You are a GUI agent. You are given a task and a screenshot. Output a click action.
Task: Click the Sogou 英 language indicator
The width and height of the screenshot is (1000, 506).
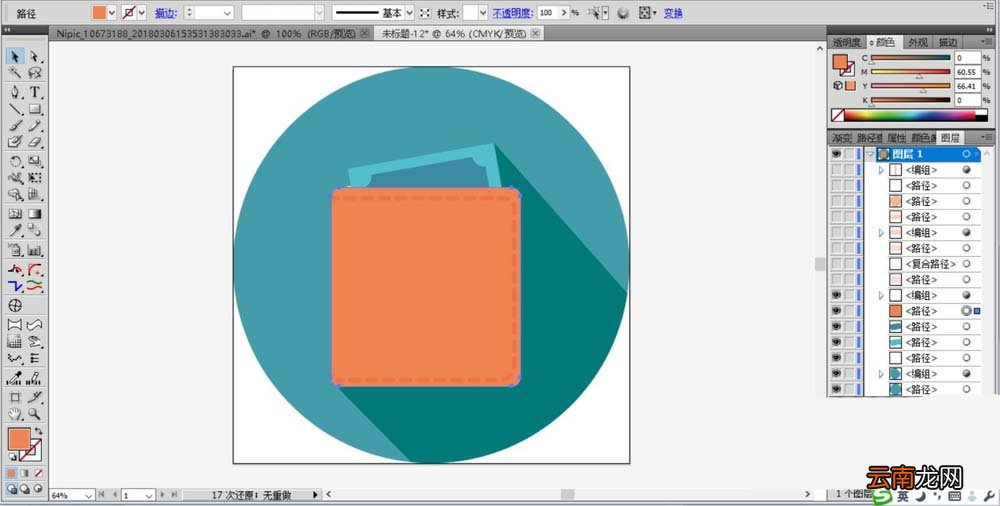pyautogui.click(x=902, y=496)
